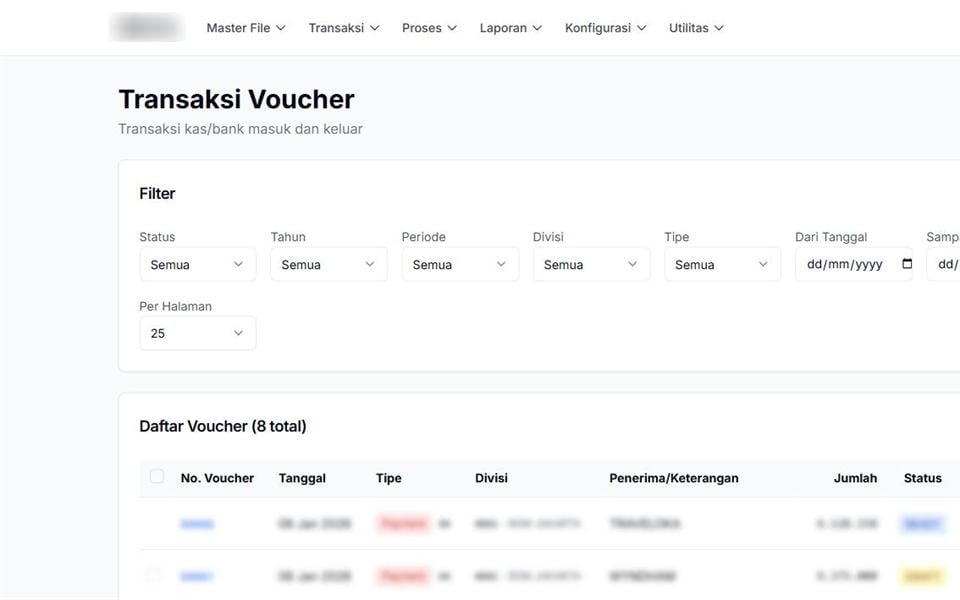Screen dimensions: 960x600
Task: Open the second row's voucher number link
Action: click(x=197, y=576)
